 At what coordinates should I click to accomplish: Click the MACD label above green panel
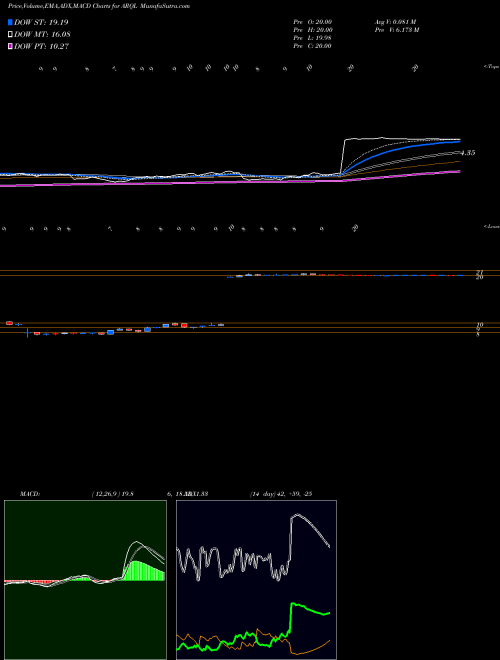30,494
